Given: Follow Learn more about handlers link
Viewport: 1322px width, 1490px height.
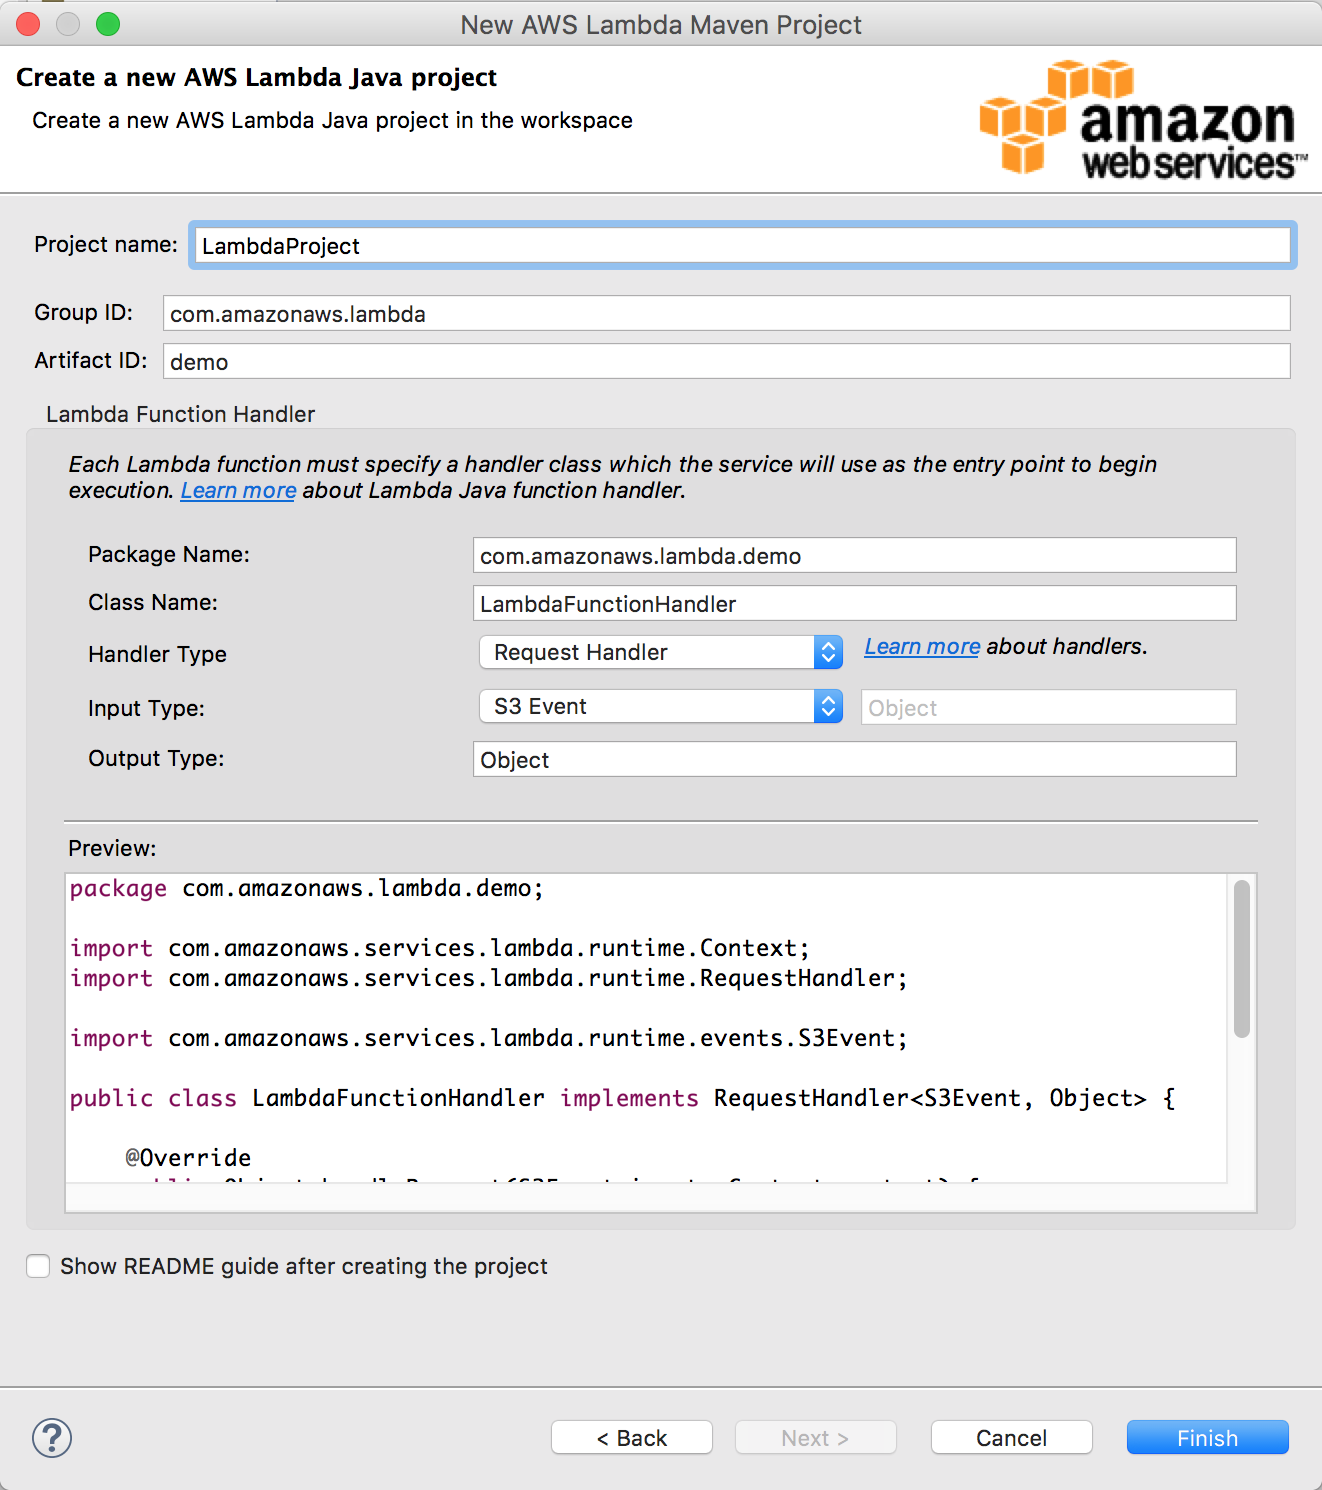Looking at the screenshot, I should coord(922,647).
